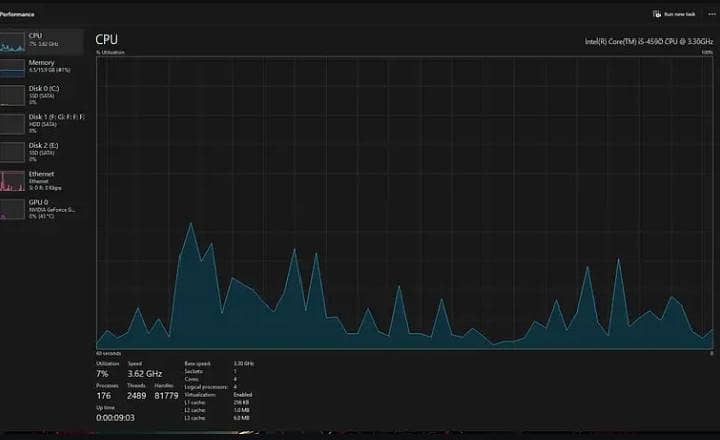Click the Intel Core i5-4590 processor name

point(649,41)
